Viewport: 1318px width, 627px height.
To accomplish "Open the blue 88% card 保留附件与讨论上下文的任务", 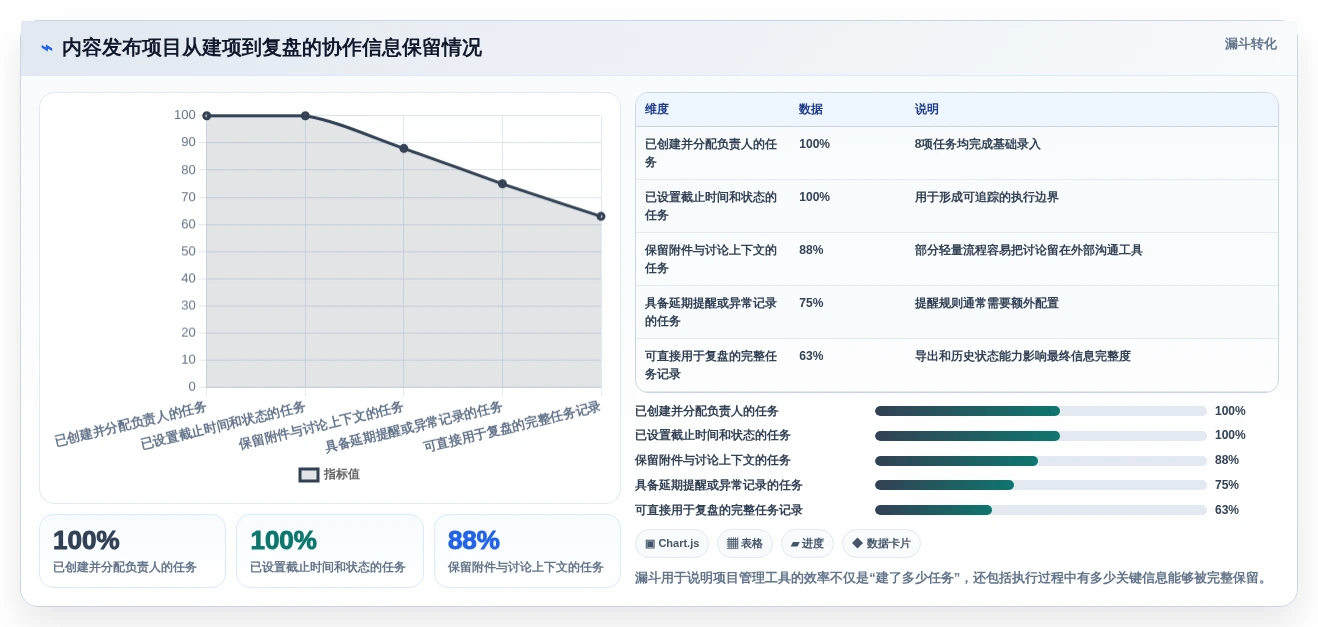I will (527, 551).
